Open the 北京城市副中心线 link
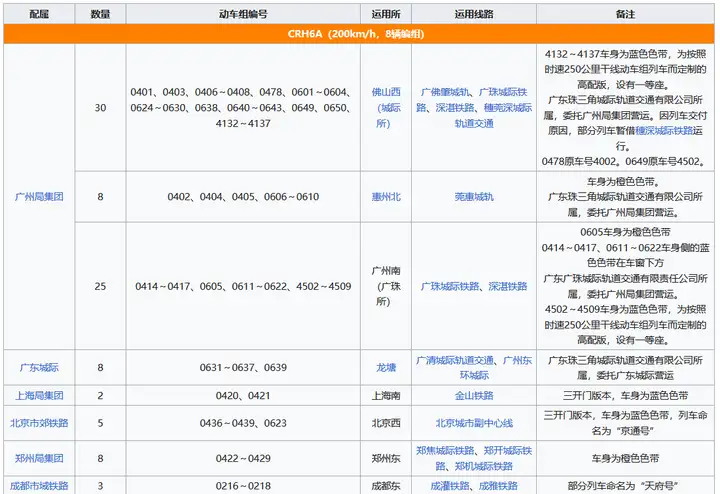 (x=474, y=423)
